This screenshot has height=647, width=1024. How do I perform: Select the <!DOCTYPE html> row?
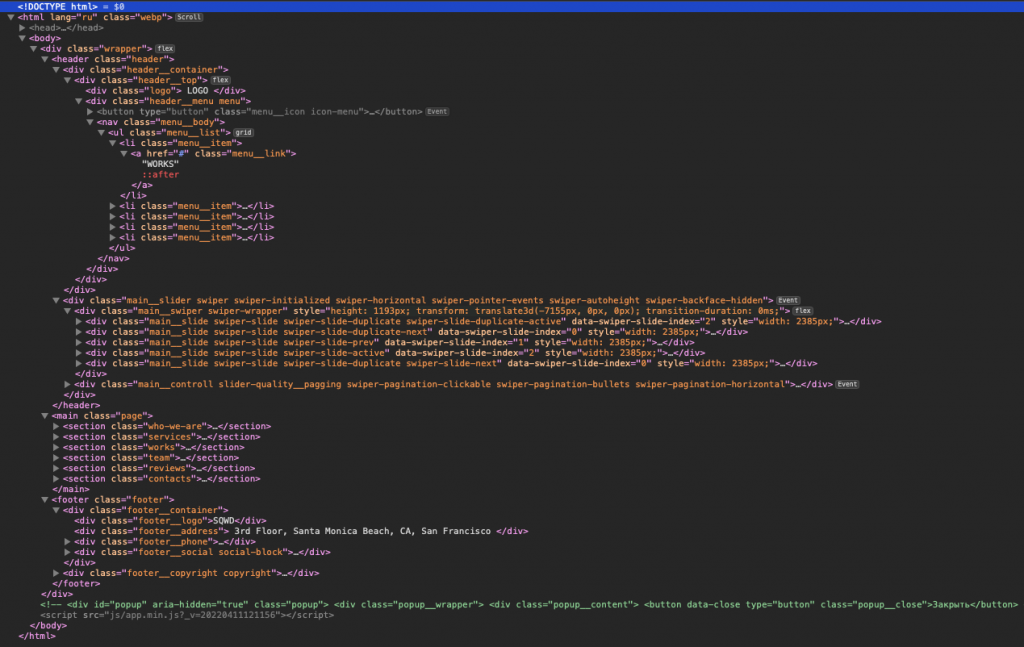coord(512,6)
